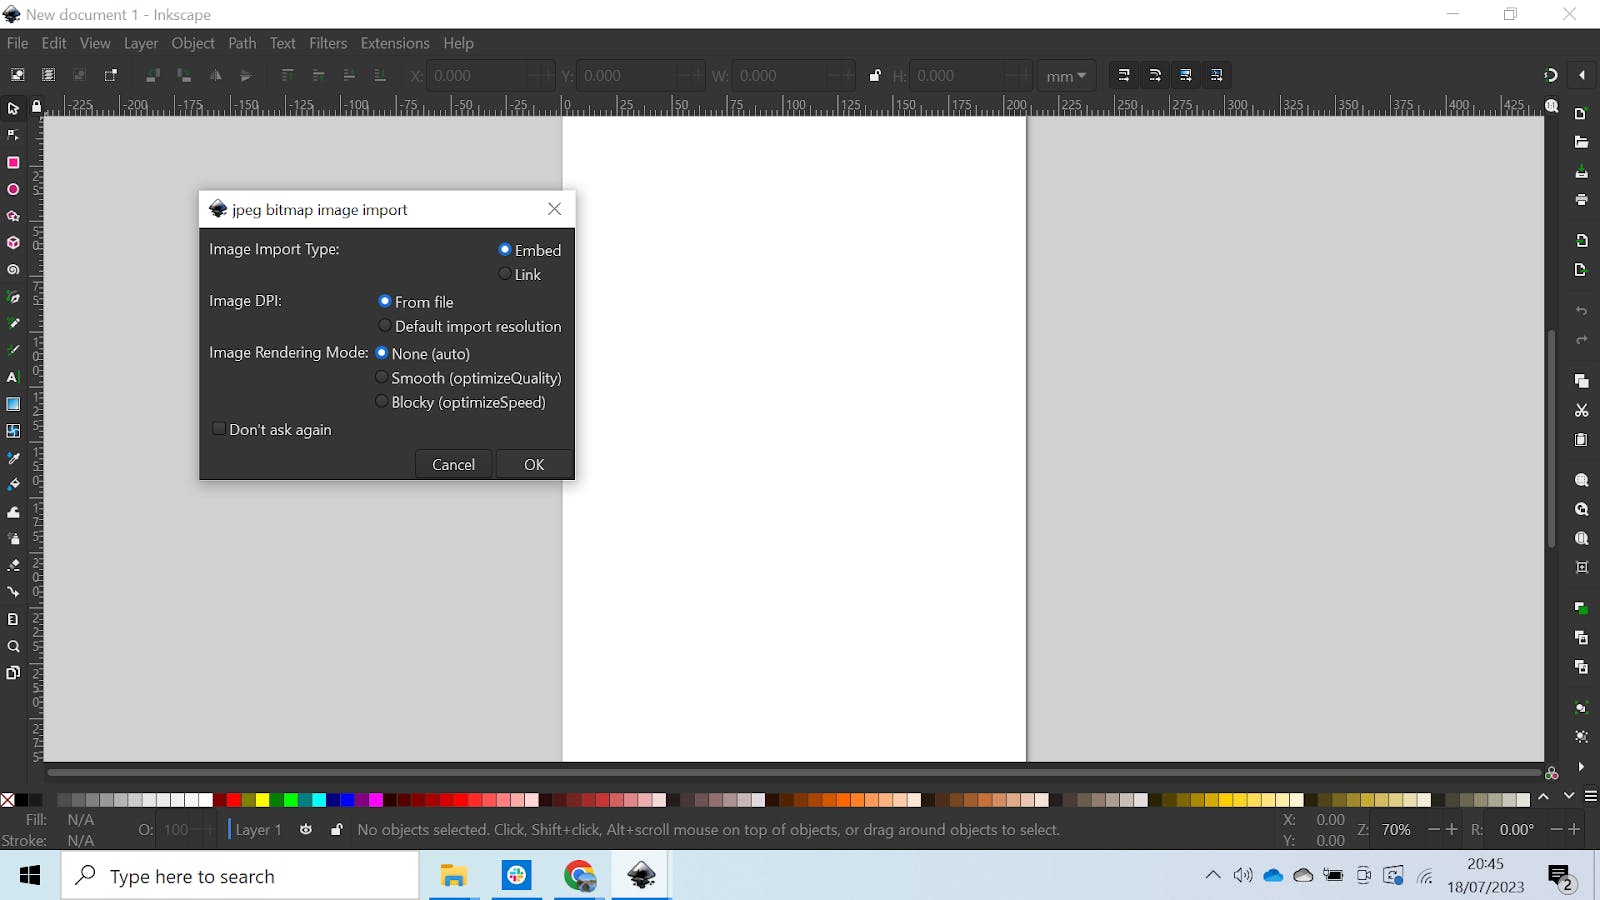
Task: Choose Default import resolution for Image DPI
Action: [x=385, y=325]
